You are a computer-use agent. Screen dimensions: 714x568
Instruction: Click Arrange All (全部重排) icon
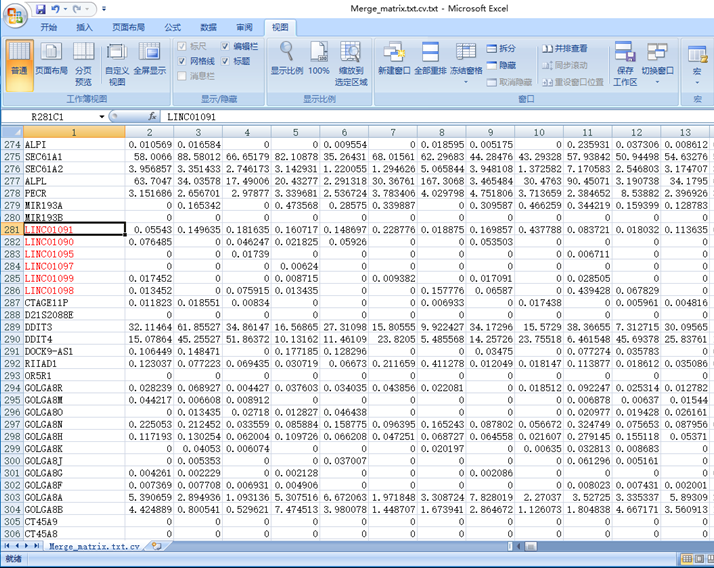(430, 58)
